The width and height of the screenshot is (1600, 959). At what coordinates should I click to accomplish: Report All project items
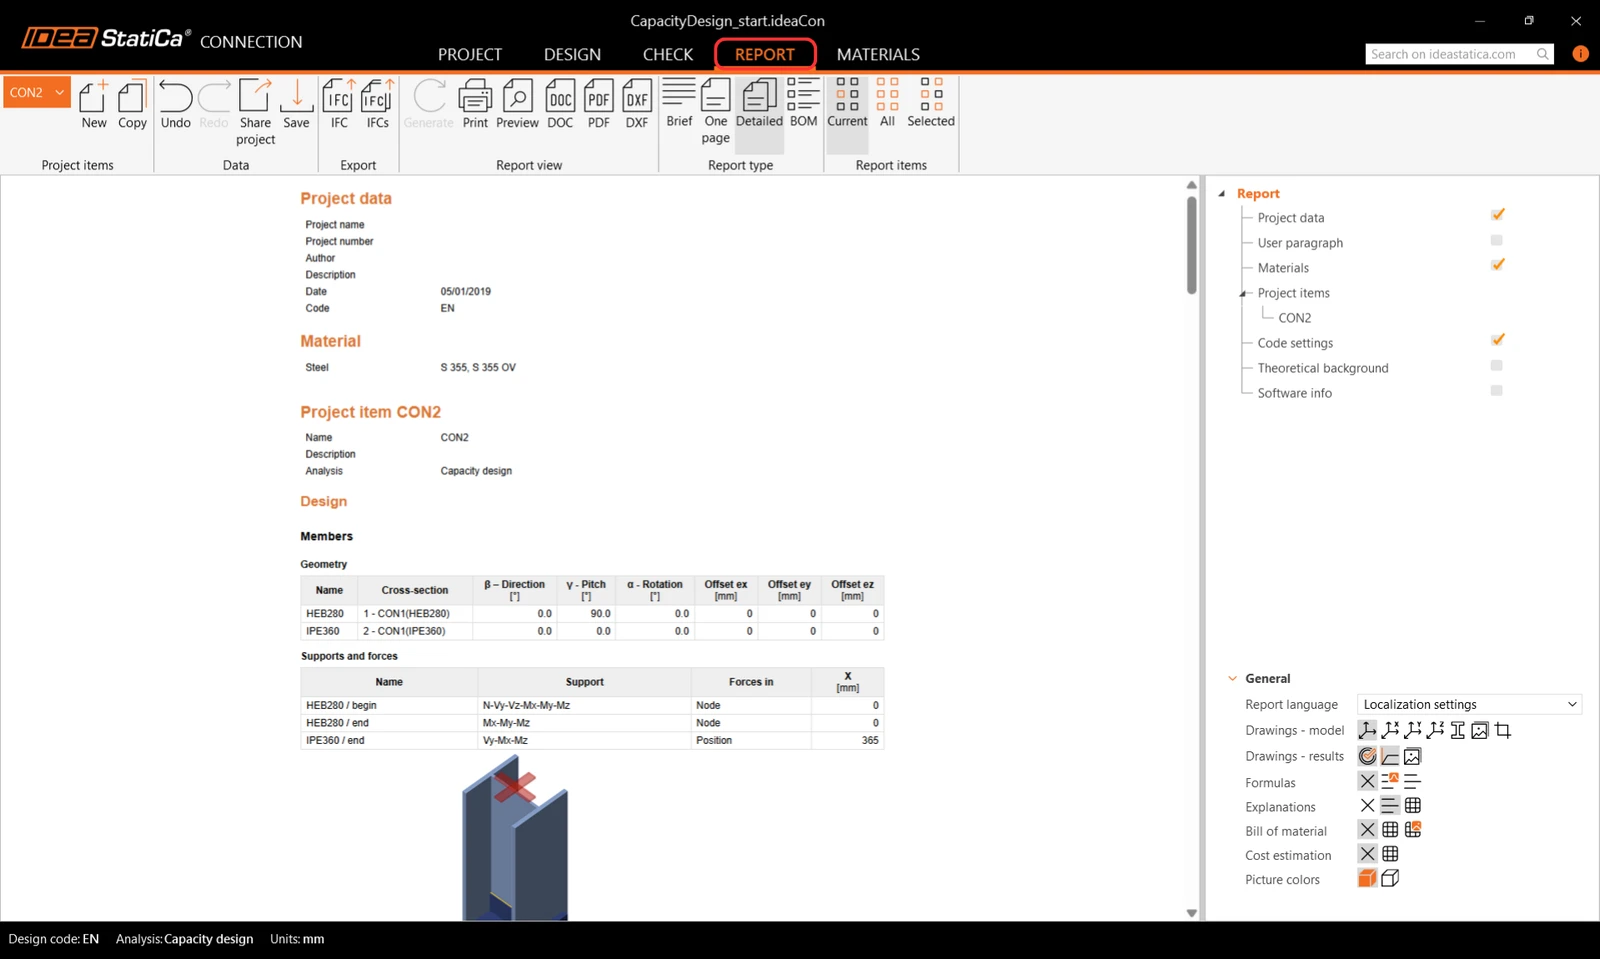pos(887,103)
